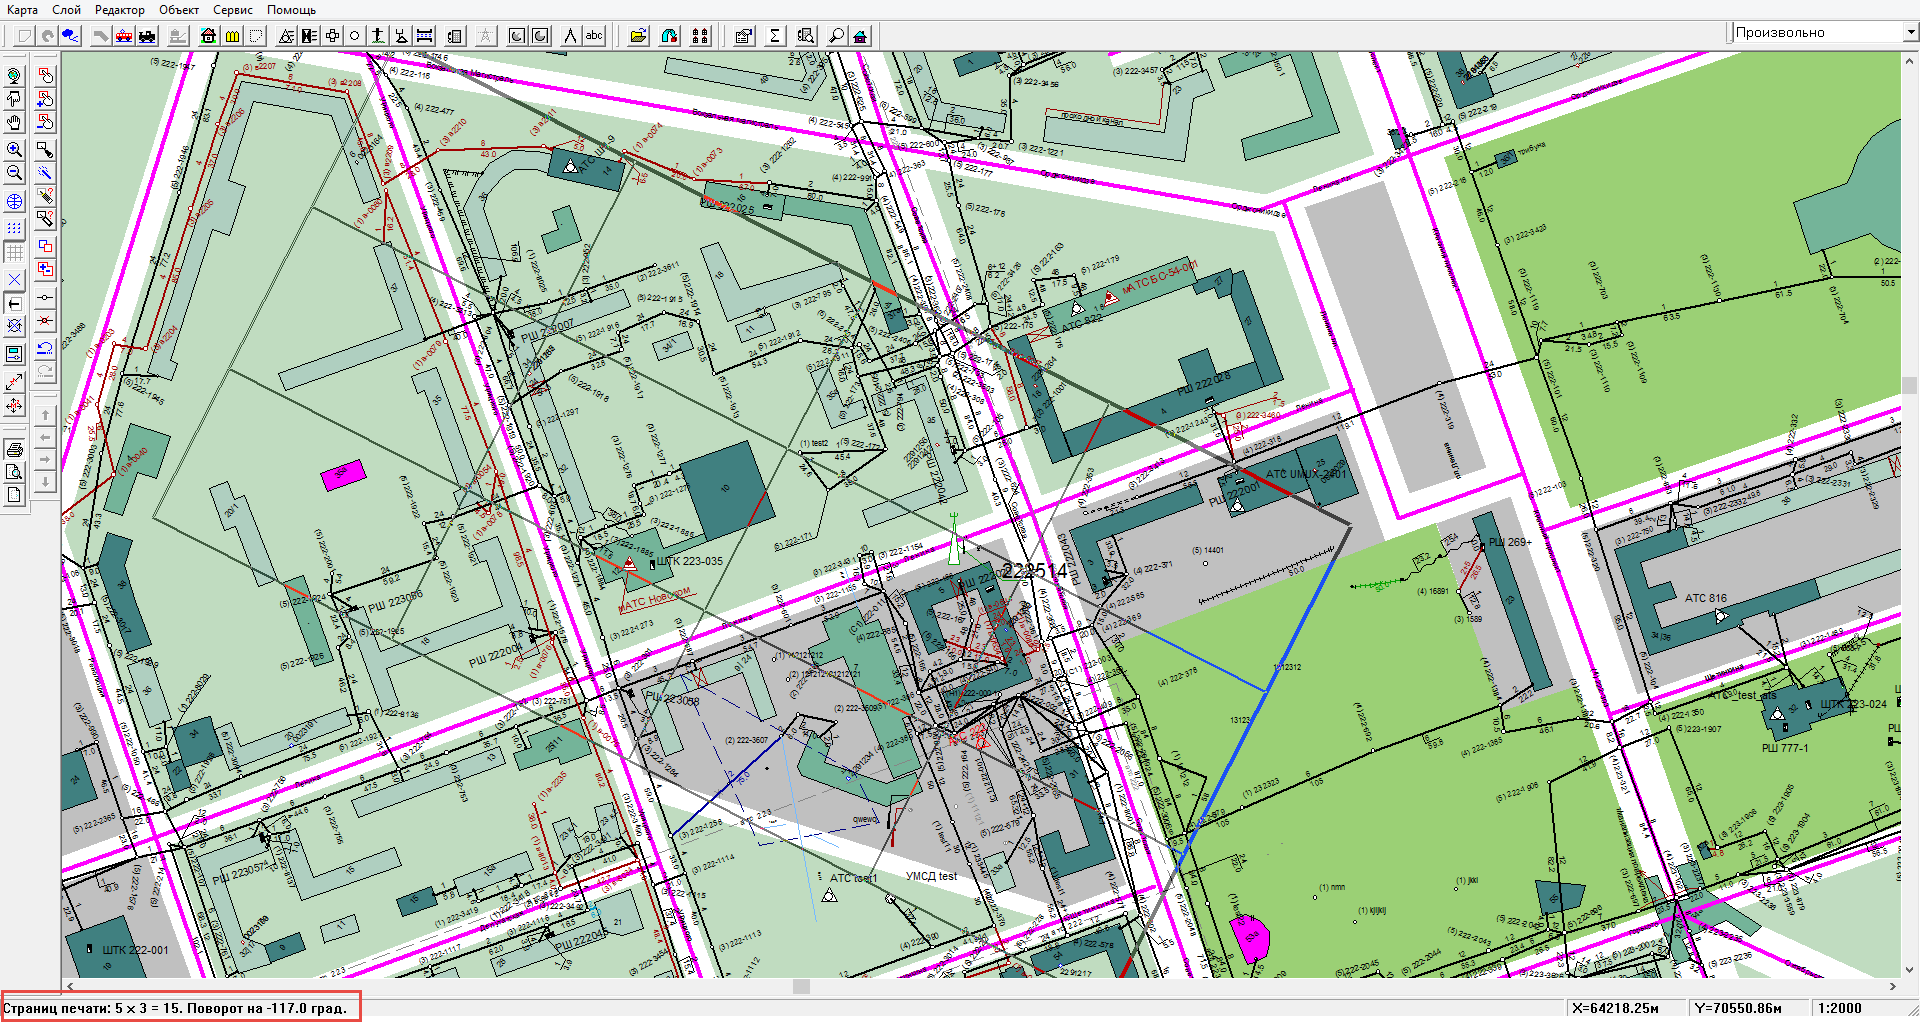Click the printer icon
The height and width of the screenshot is (1028, 1920).
click(14, 448)
